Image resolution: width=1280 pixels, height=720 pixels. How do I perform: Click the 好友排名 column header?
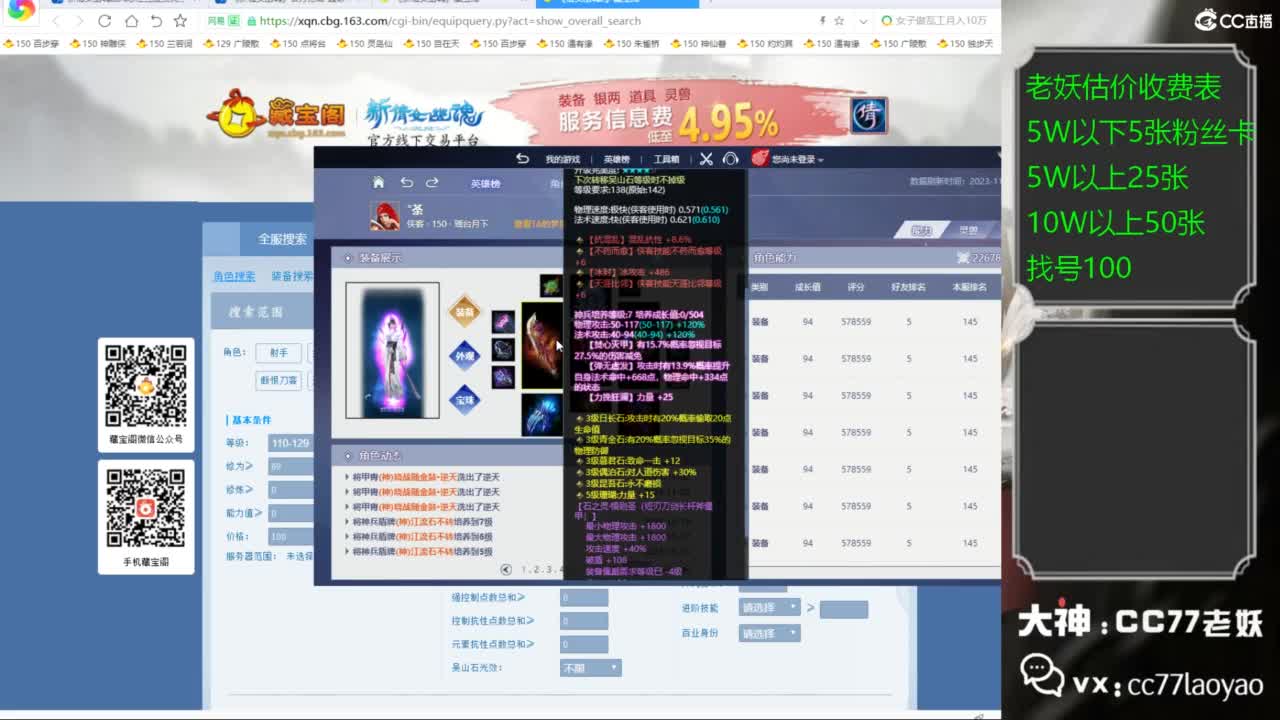tap(908, 287)
